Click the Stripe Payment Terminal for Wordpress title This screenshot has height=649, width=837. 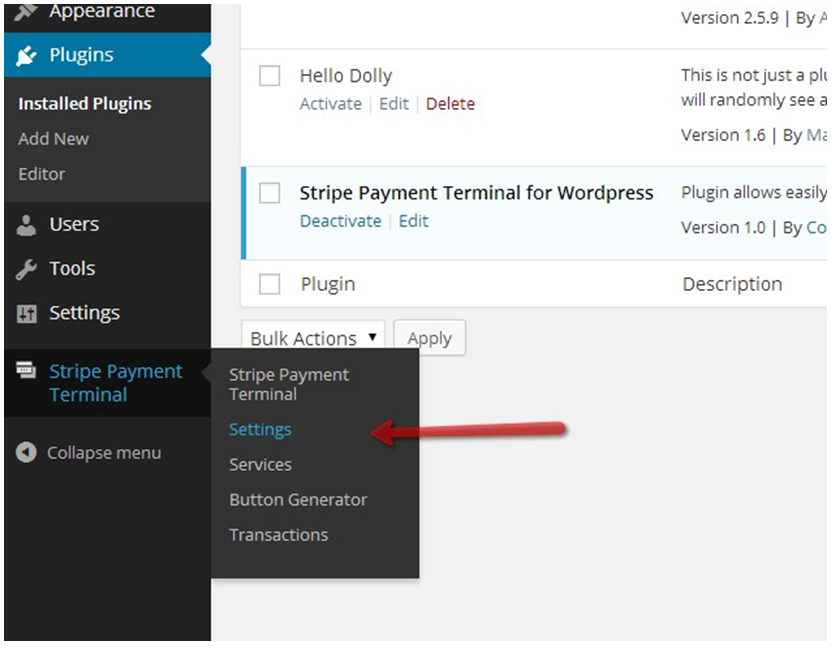(476, 193)
